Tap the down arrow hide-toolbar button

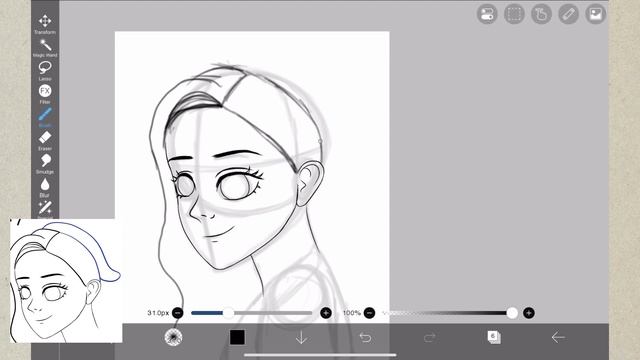click(301, 338)
